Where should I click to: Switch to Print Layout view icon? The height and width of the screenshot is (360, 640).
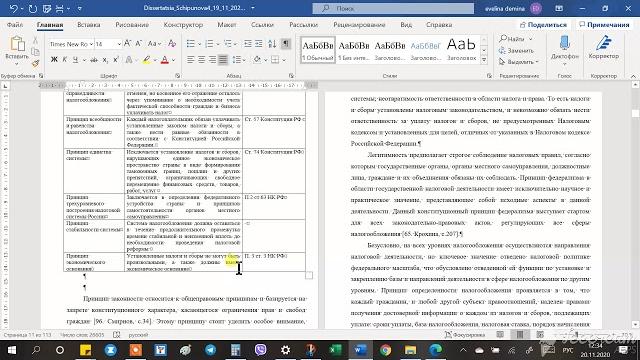tap(520, 335)
